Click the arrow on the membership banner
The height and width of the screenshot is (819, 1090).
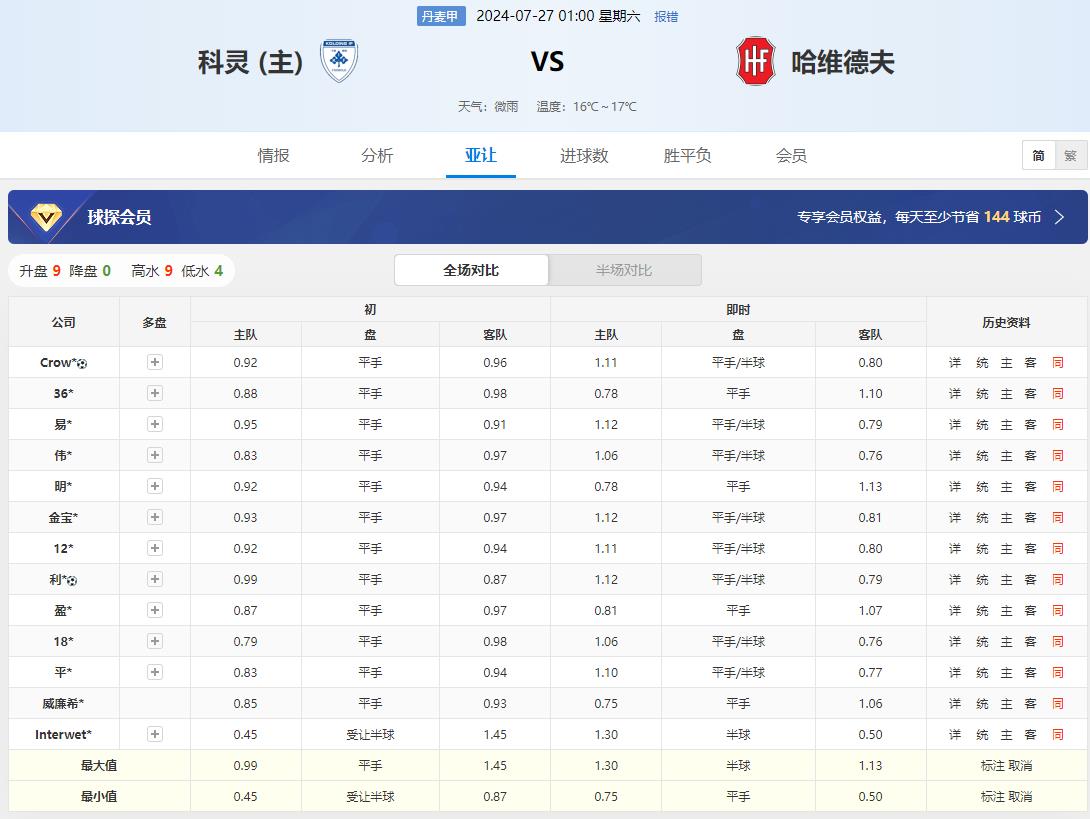pyautogui.click(x=1060, y=217)
